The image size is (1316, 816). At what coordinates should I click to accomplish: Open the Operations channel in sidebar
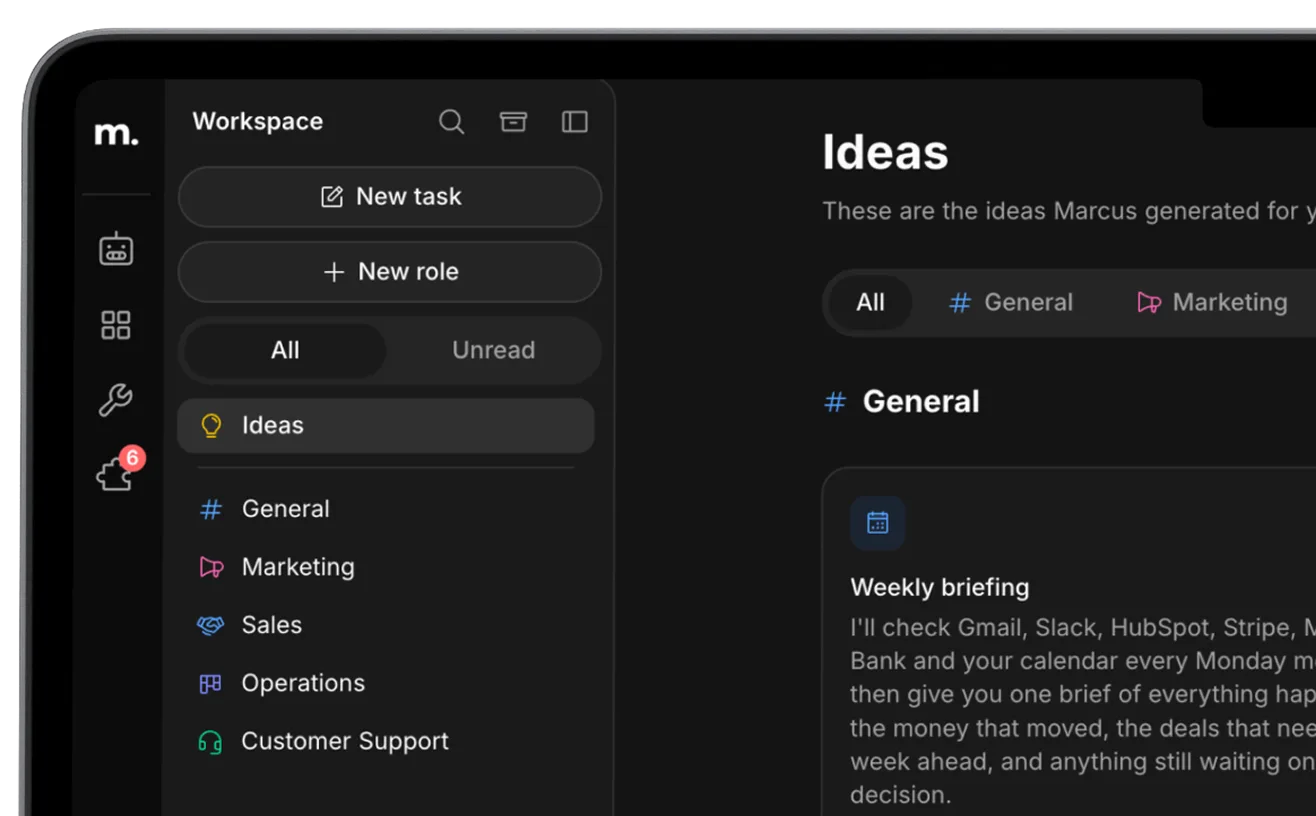386,683
